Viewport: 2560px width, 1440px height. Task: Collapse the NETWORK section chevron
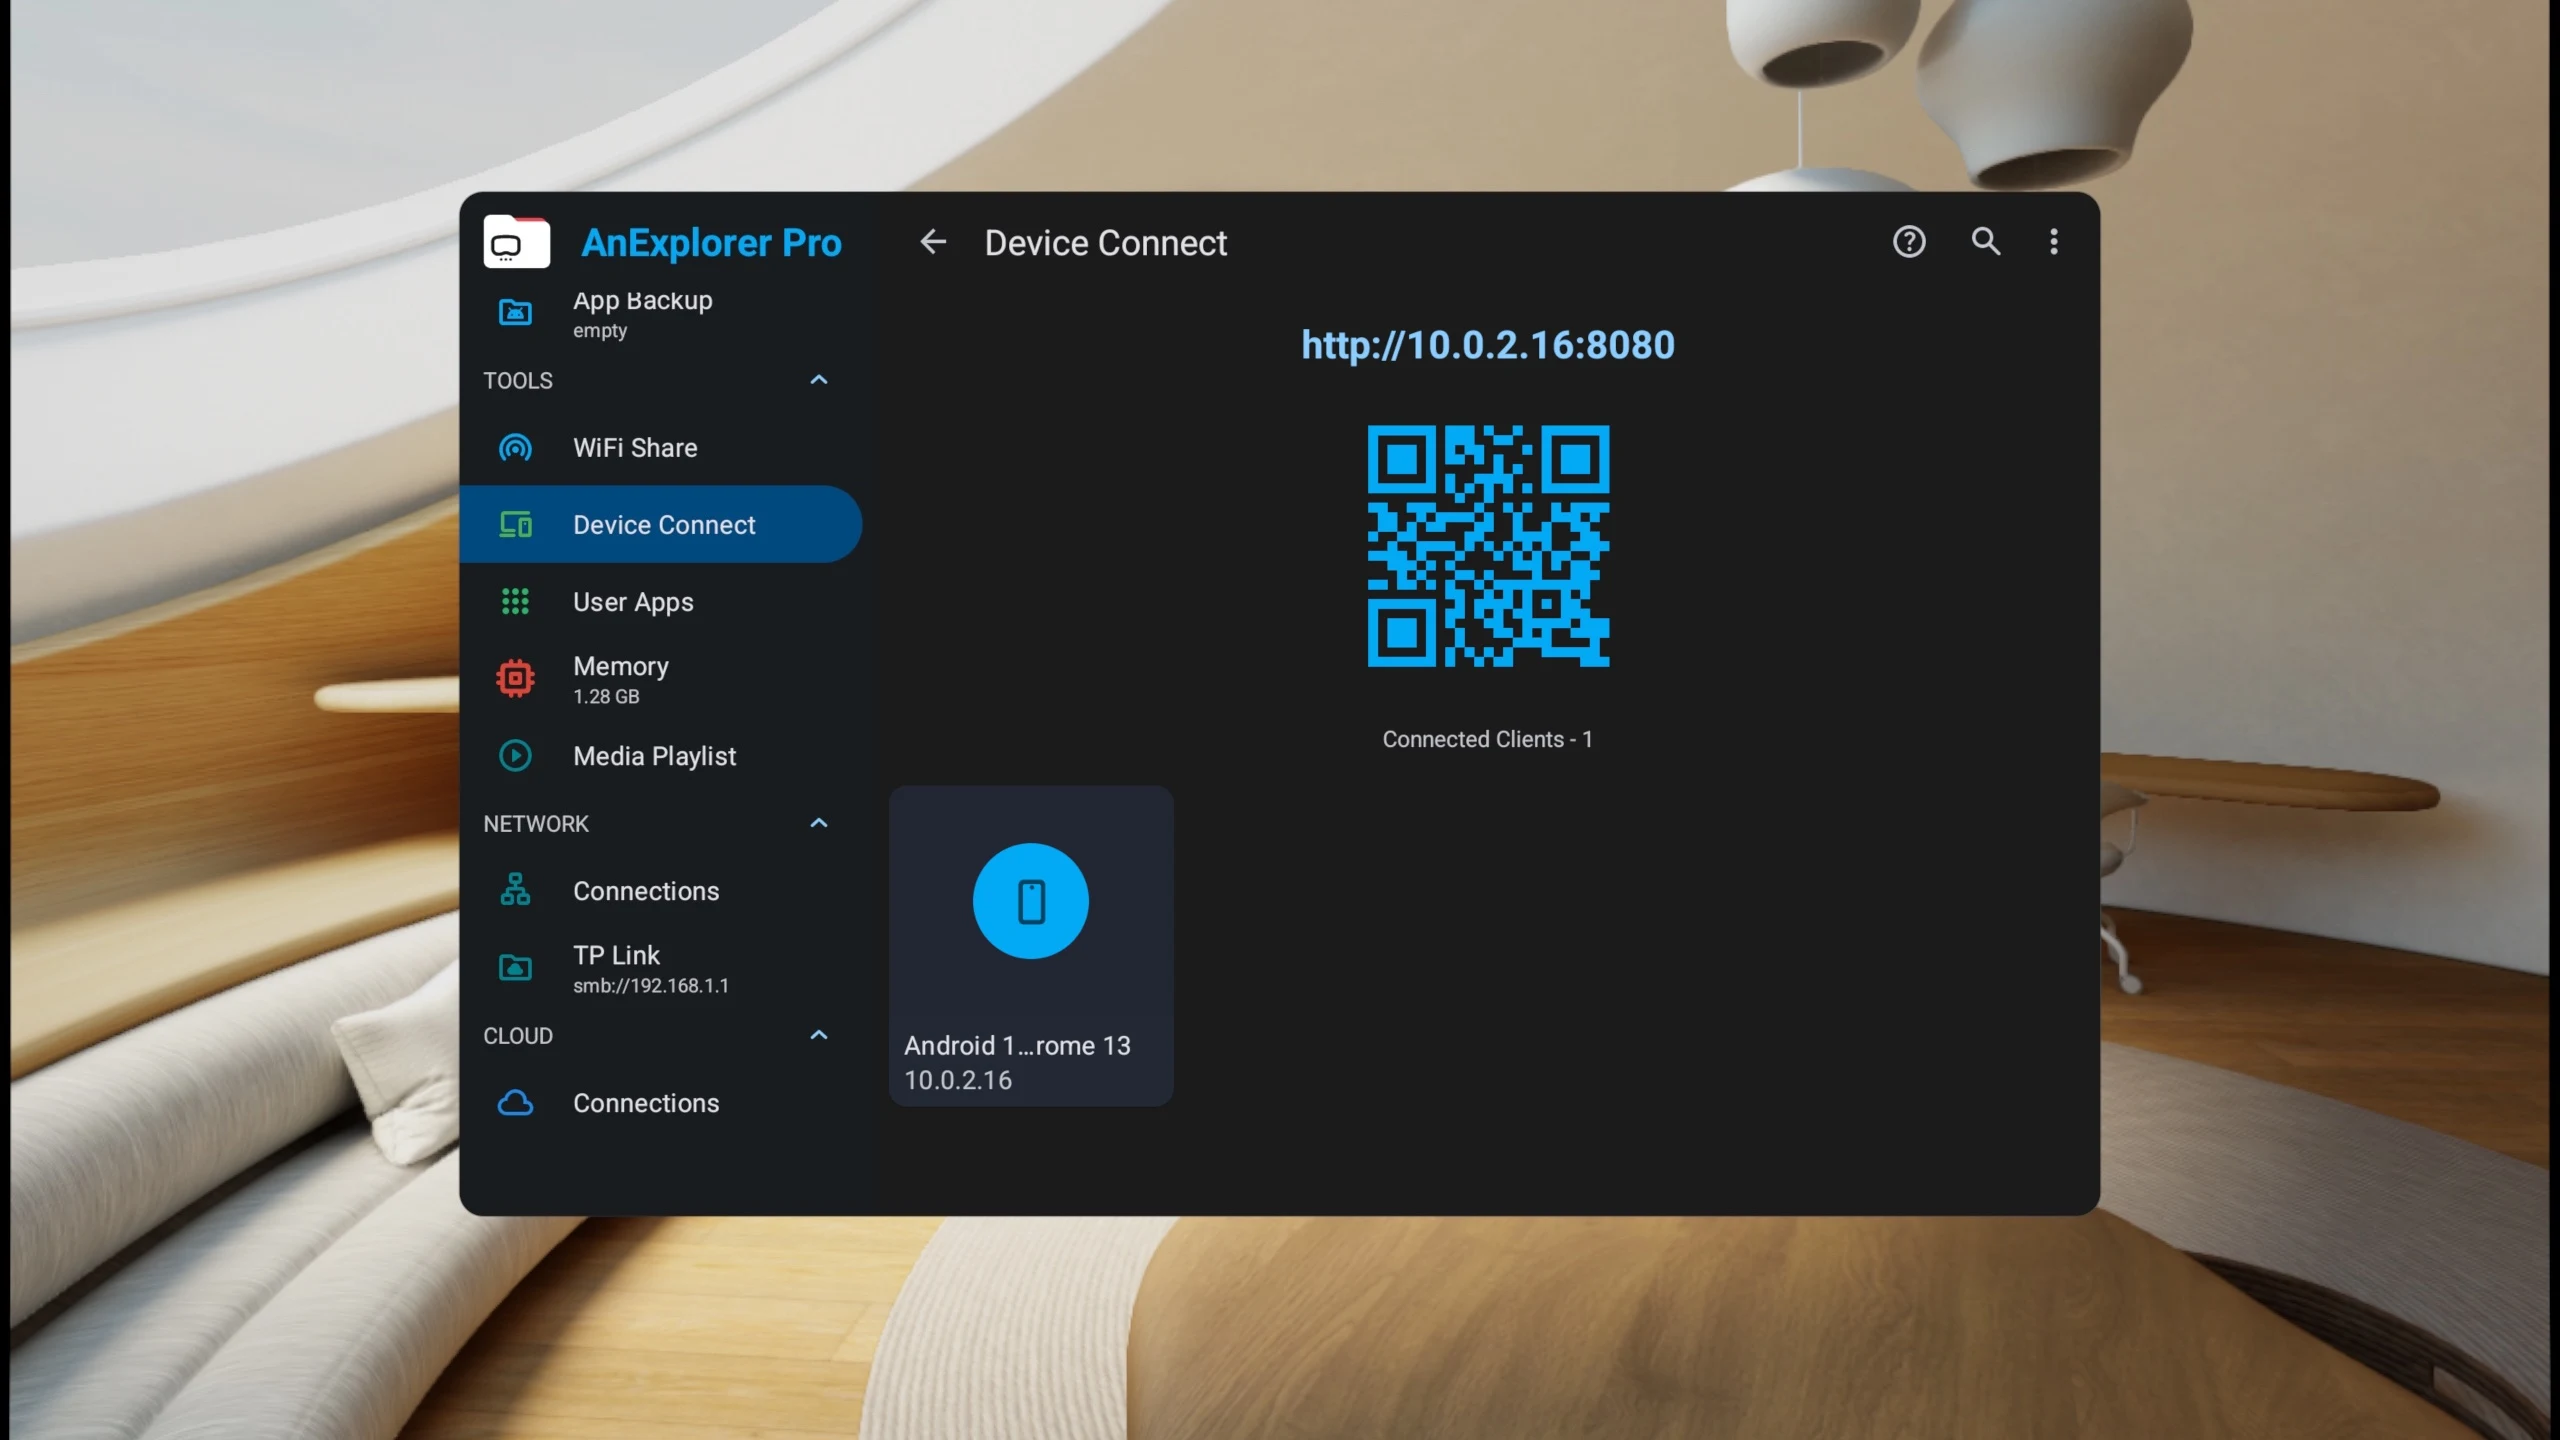(x=819, y=823)
